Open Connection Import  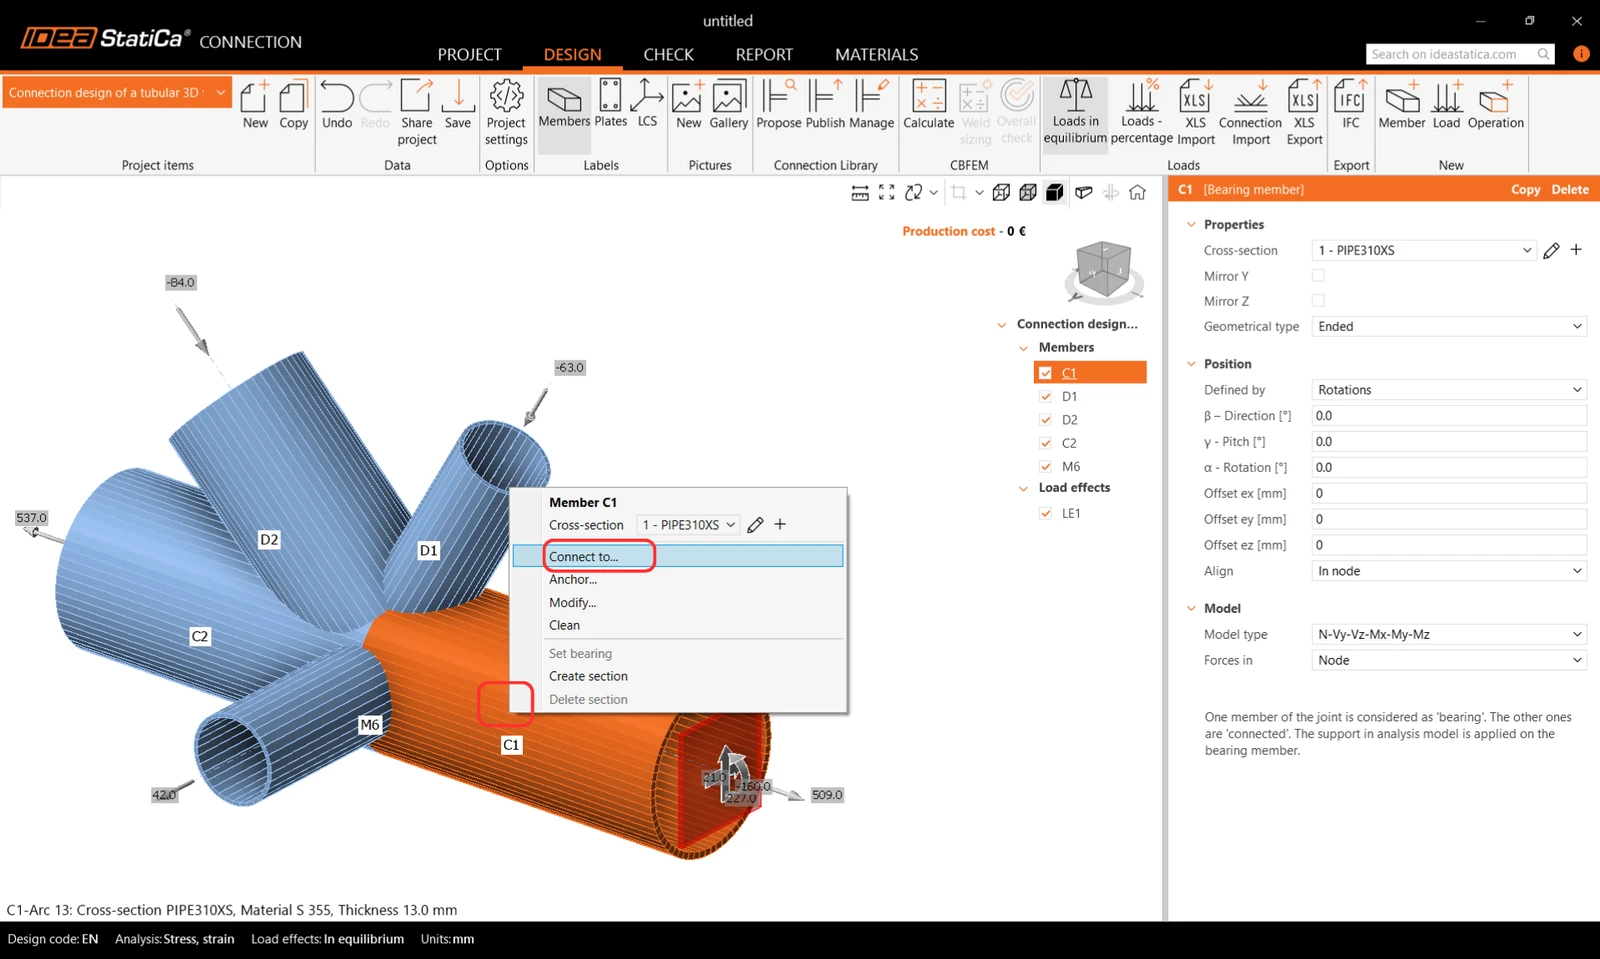[1250, 113]
